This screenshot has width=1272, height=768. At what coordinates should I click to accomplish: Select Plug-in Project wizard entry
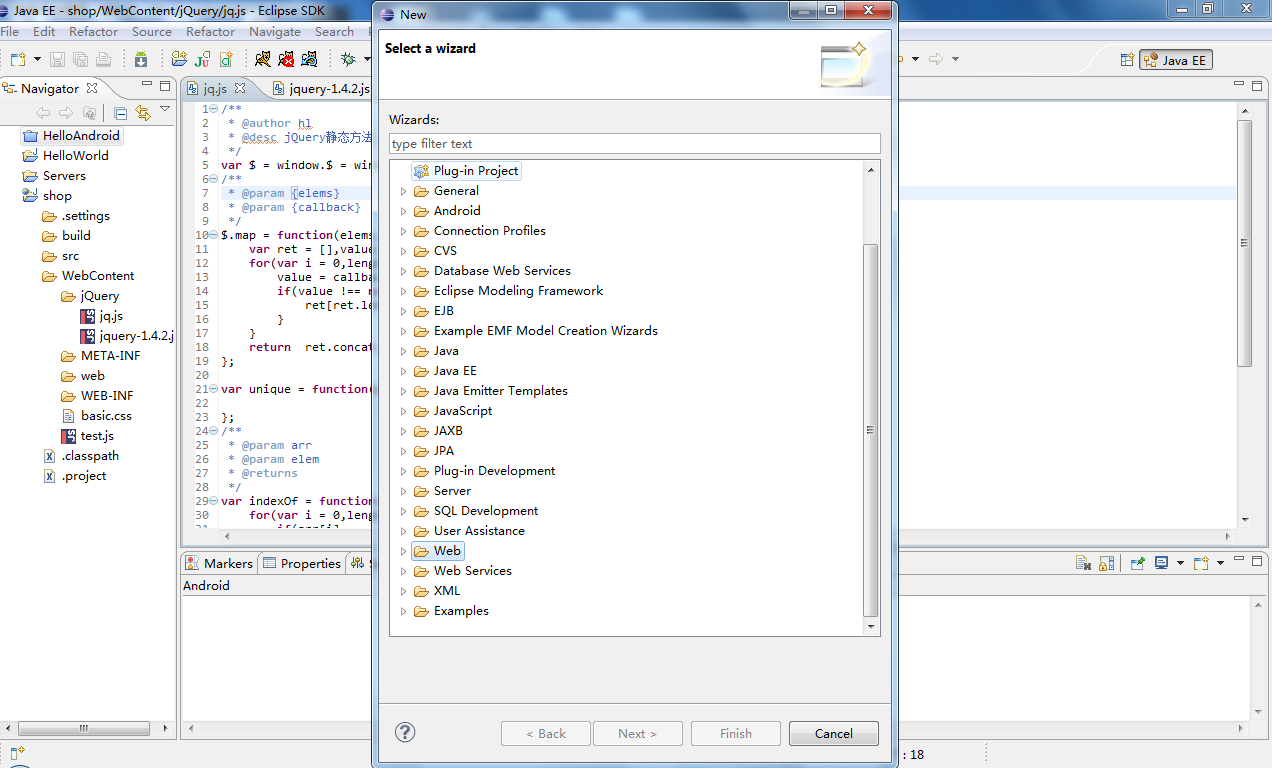point(475,171)
